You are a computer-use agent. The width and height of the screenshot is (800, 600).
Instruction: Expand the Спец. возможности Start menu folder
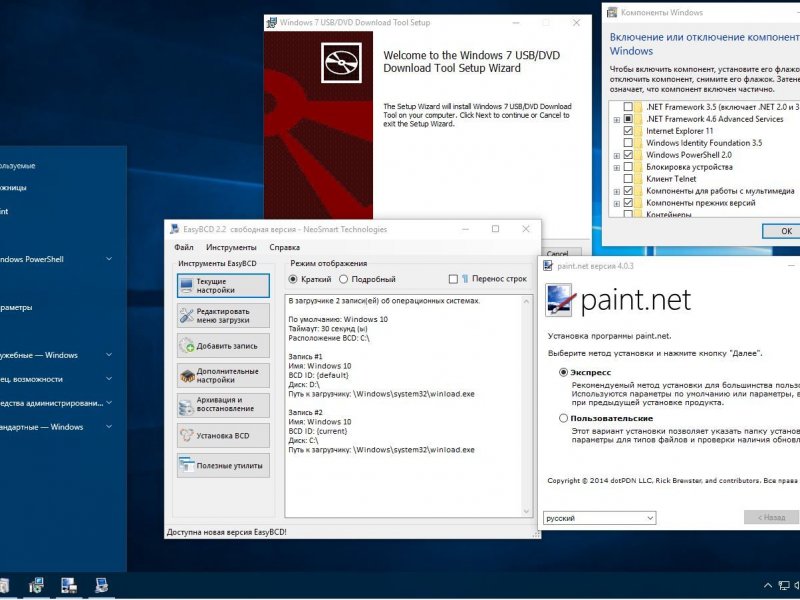pyautogui.click(x=109, y=379)
